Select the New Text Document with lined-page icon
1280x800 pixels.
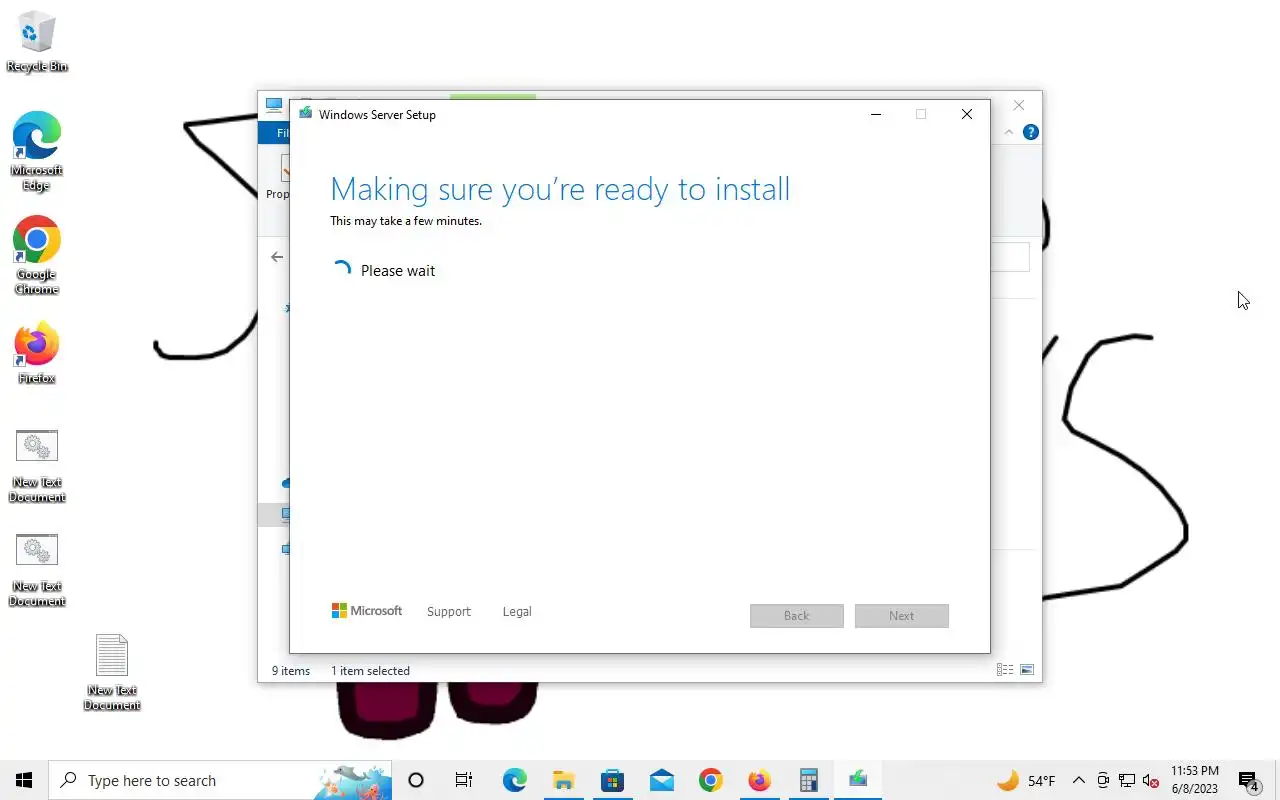point(112,672)
